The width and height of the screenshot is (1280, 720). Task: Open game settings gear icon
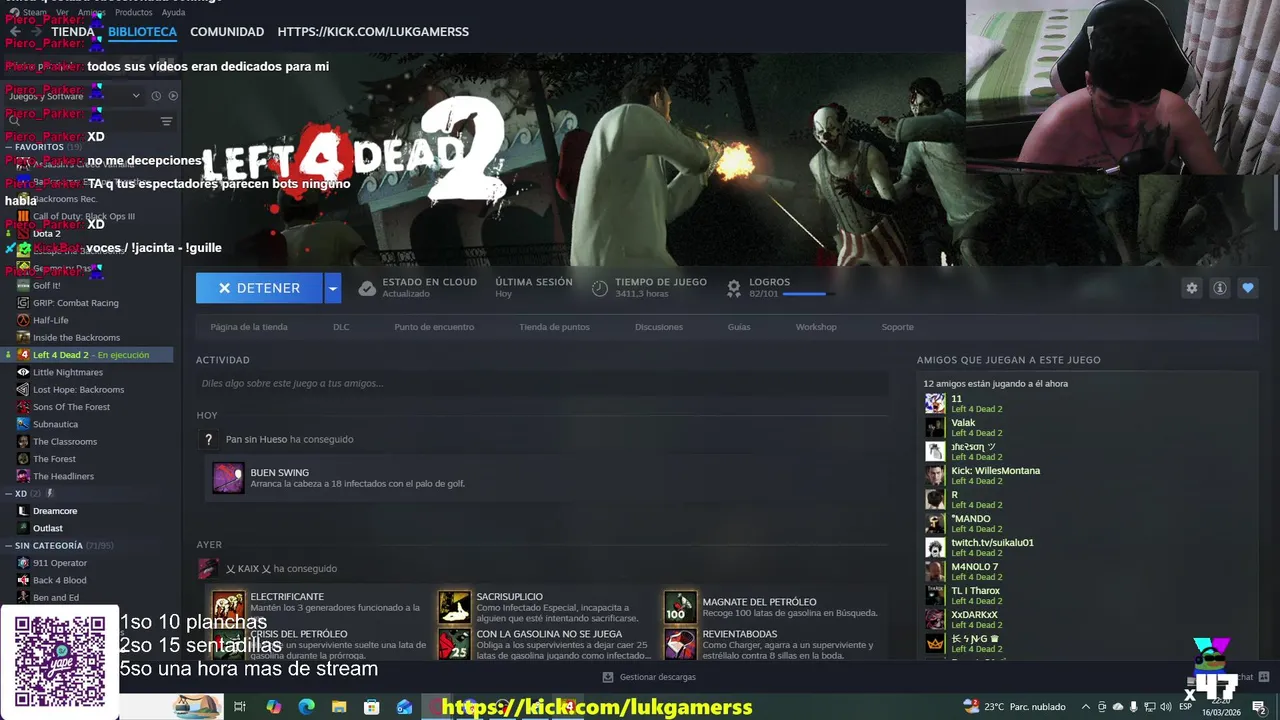tap(1191, 288)
